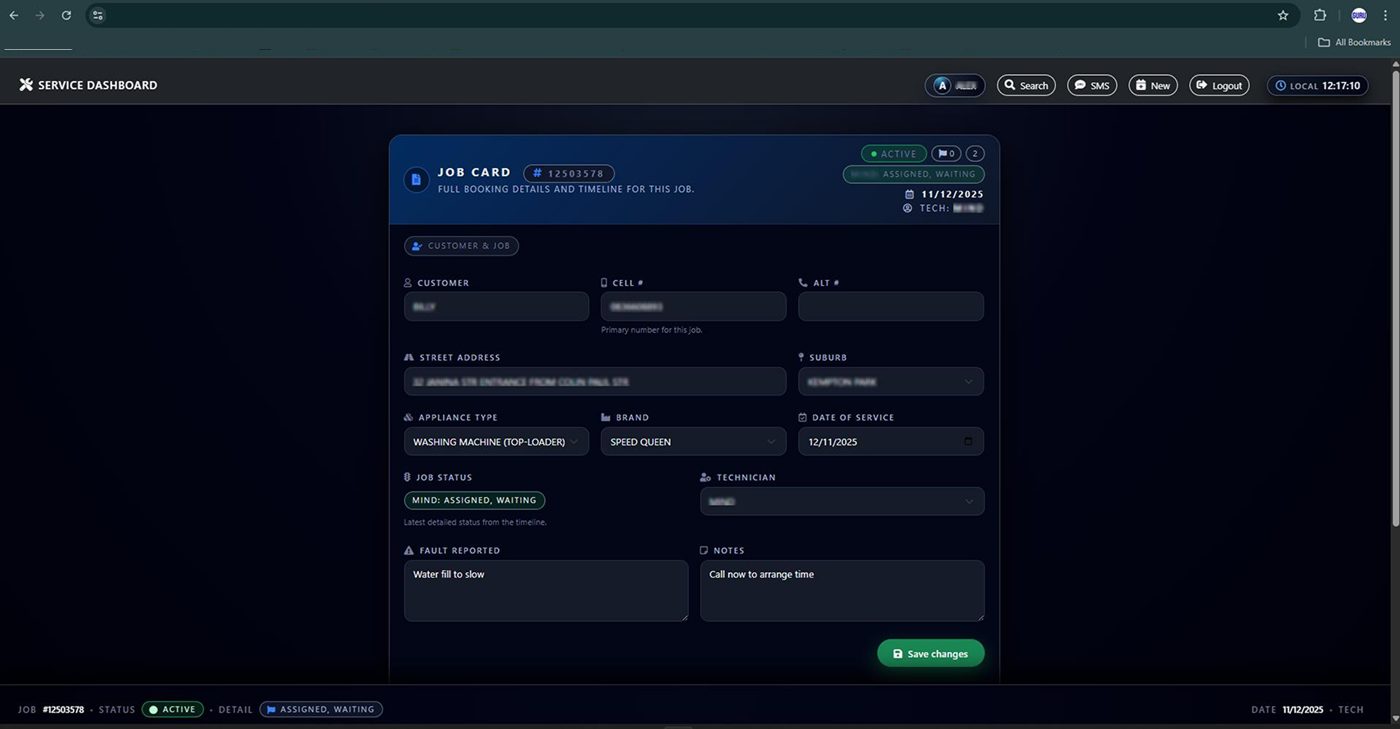The height and width of the screenshot is (729, 1400).
Task: Click inside the Fault Reported textbox
Action: coord(545,591)
